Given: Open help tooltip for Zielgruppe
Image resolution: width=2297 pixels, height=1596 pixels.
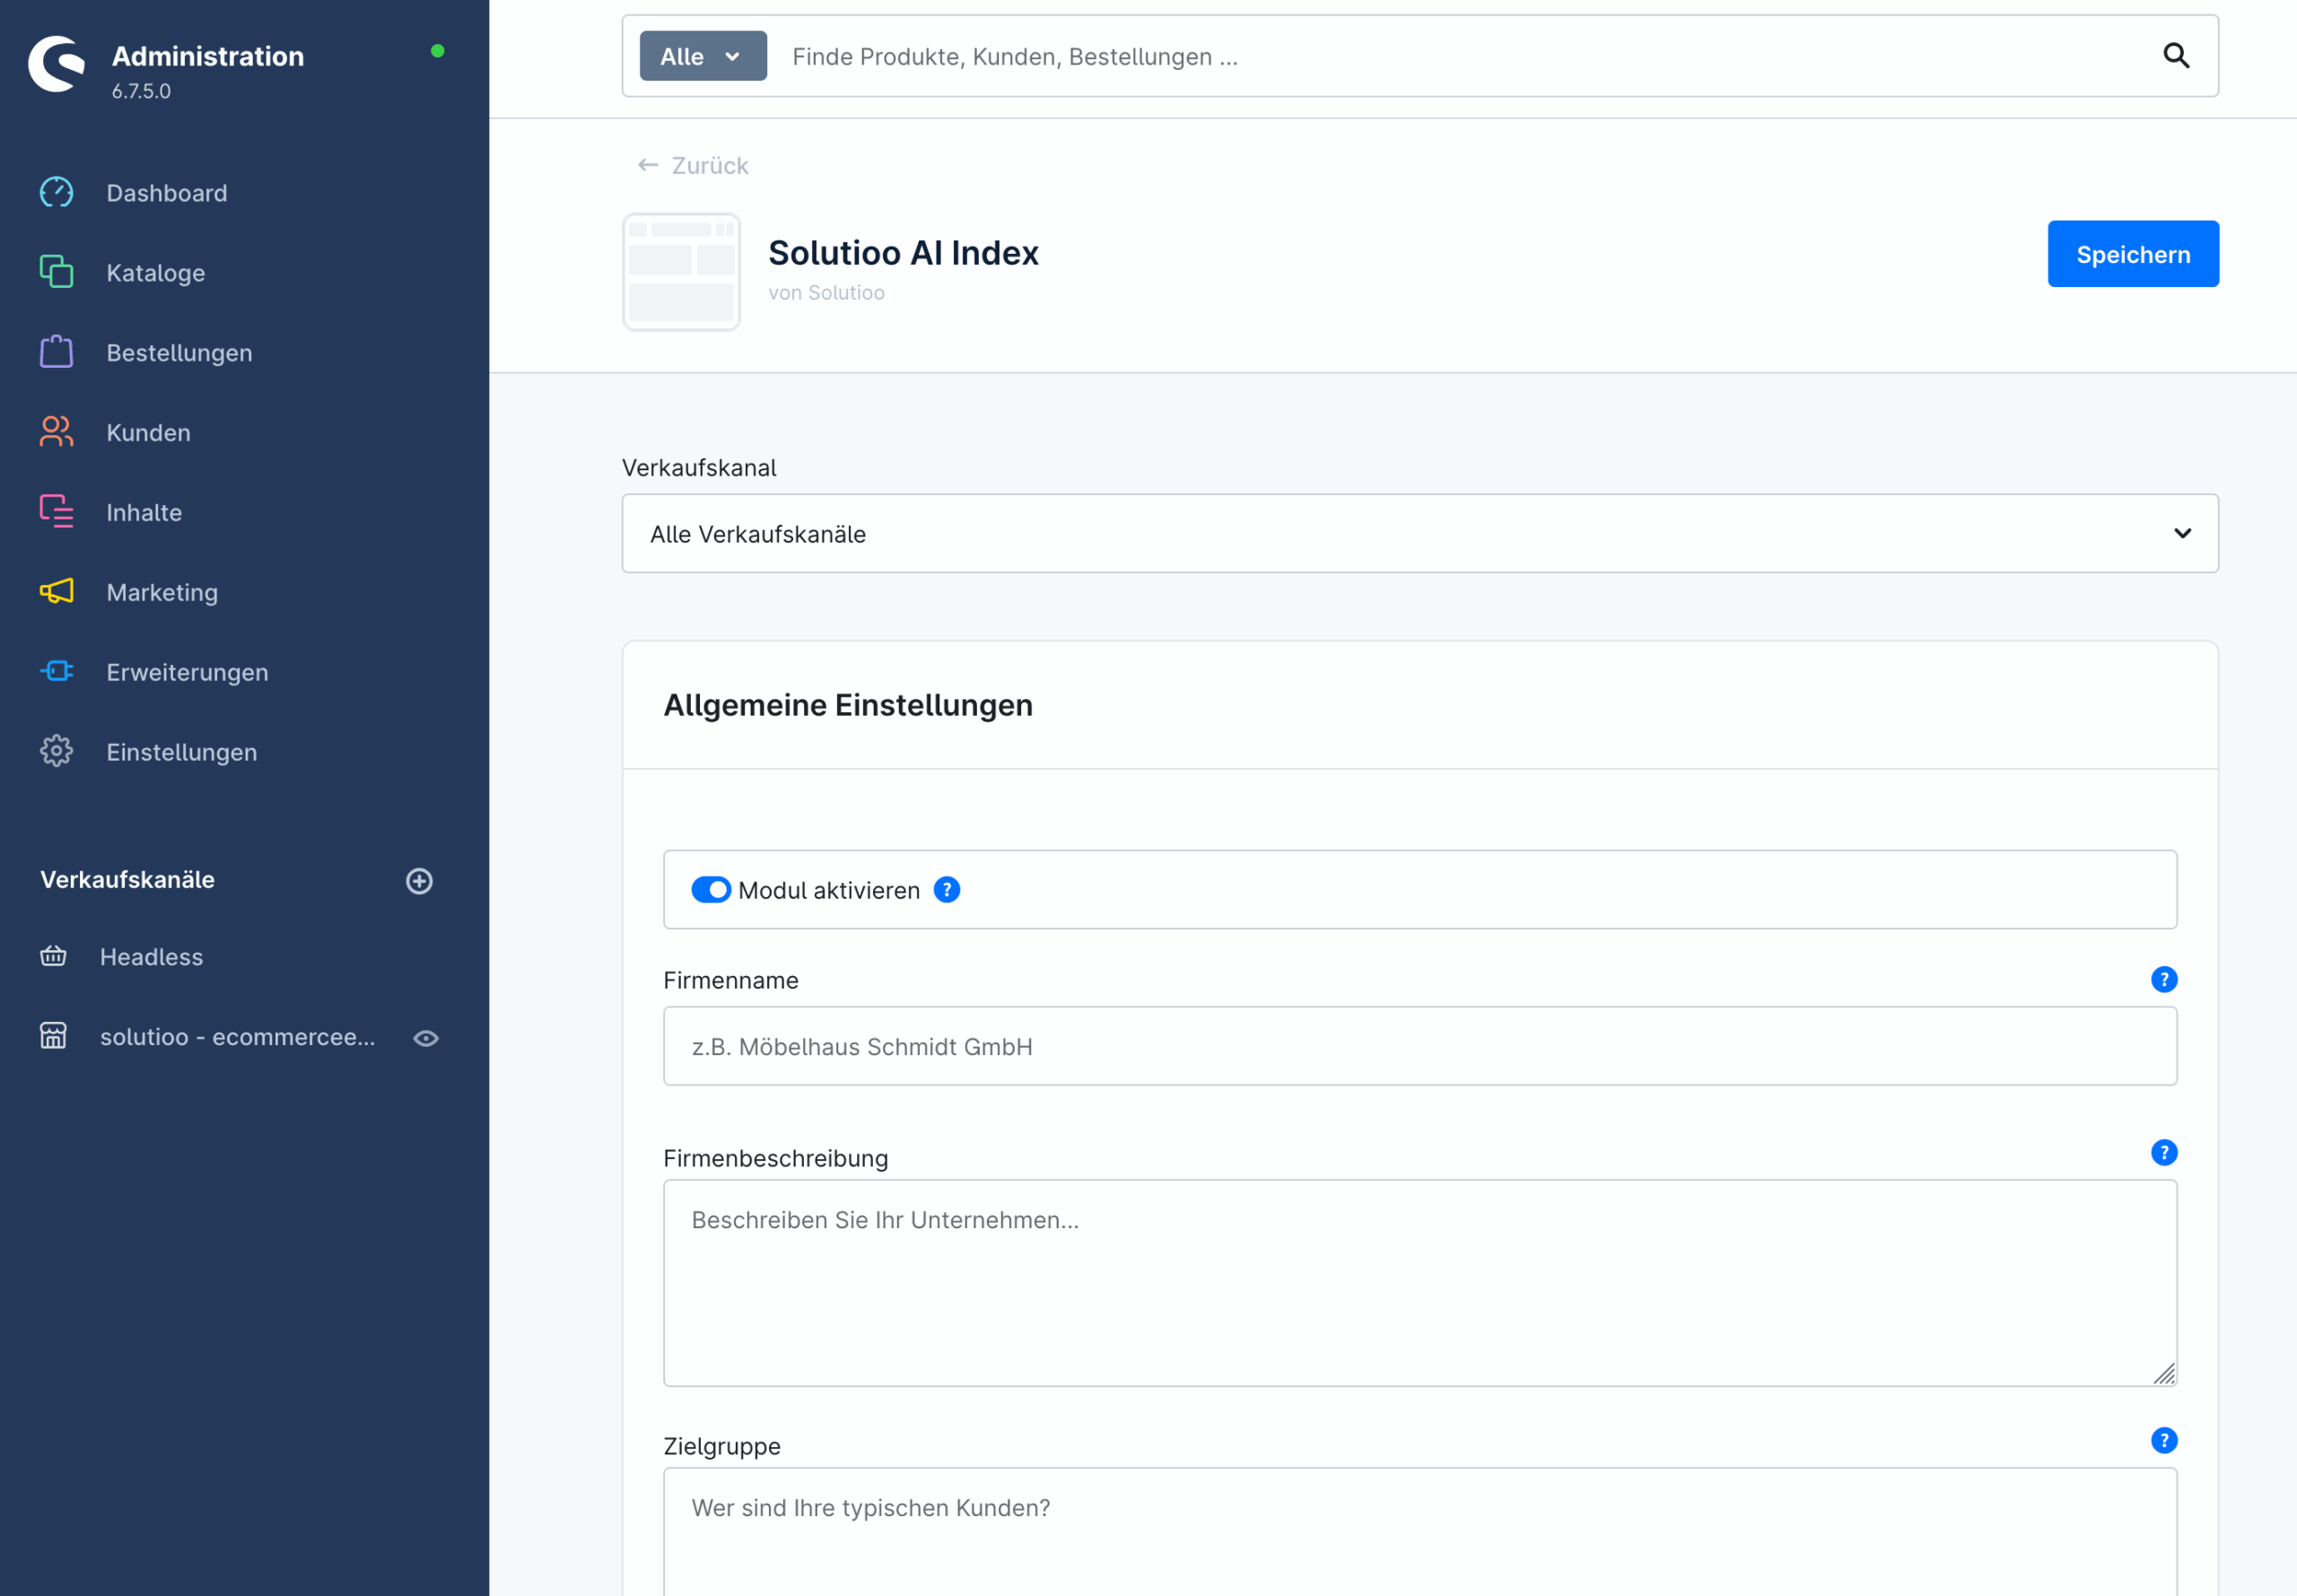Looking at the screenshot, I should (2164, 1440).
